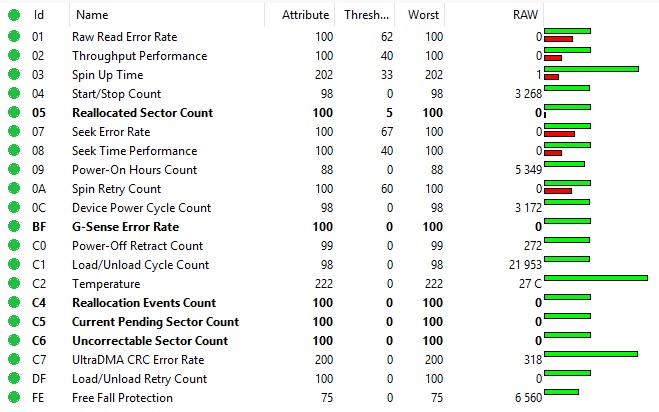Click the Attribute column header
This screenshot has height=412, width=659.
[x=305, y=15]
